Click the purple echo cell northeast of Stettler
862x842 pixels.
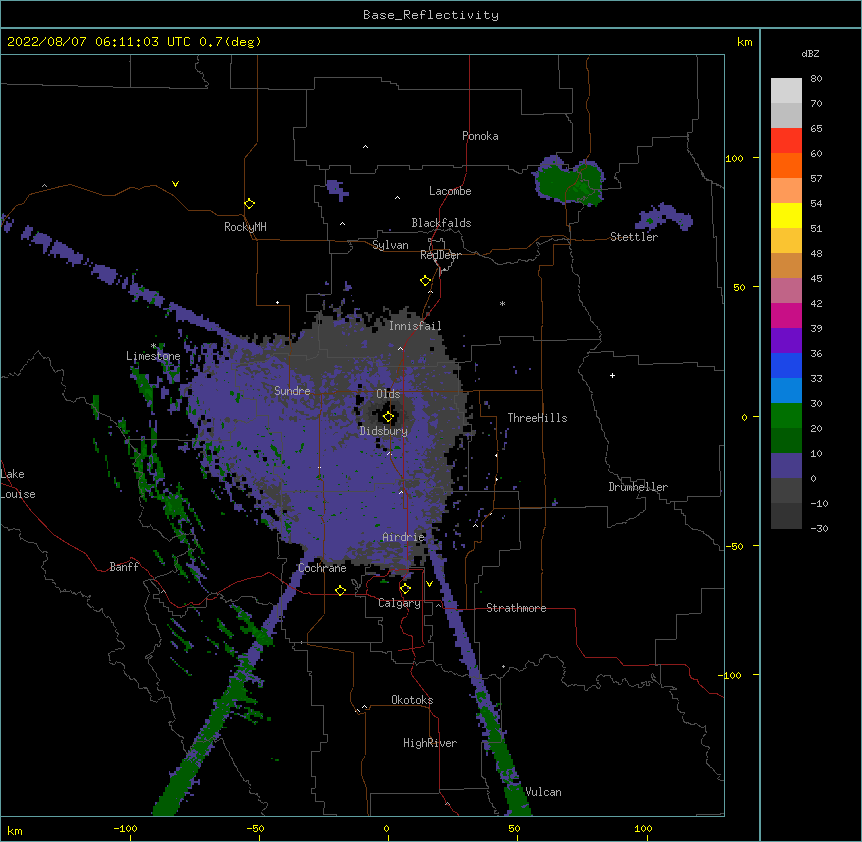click(664, 217)
